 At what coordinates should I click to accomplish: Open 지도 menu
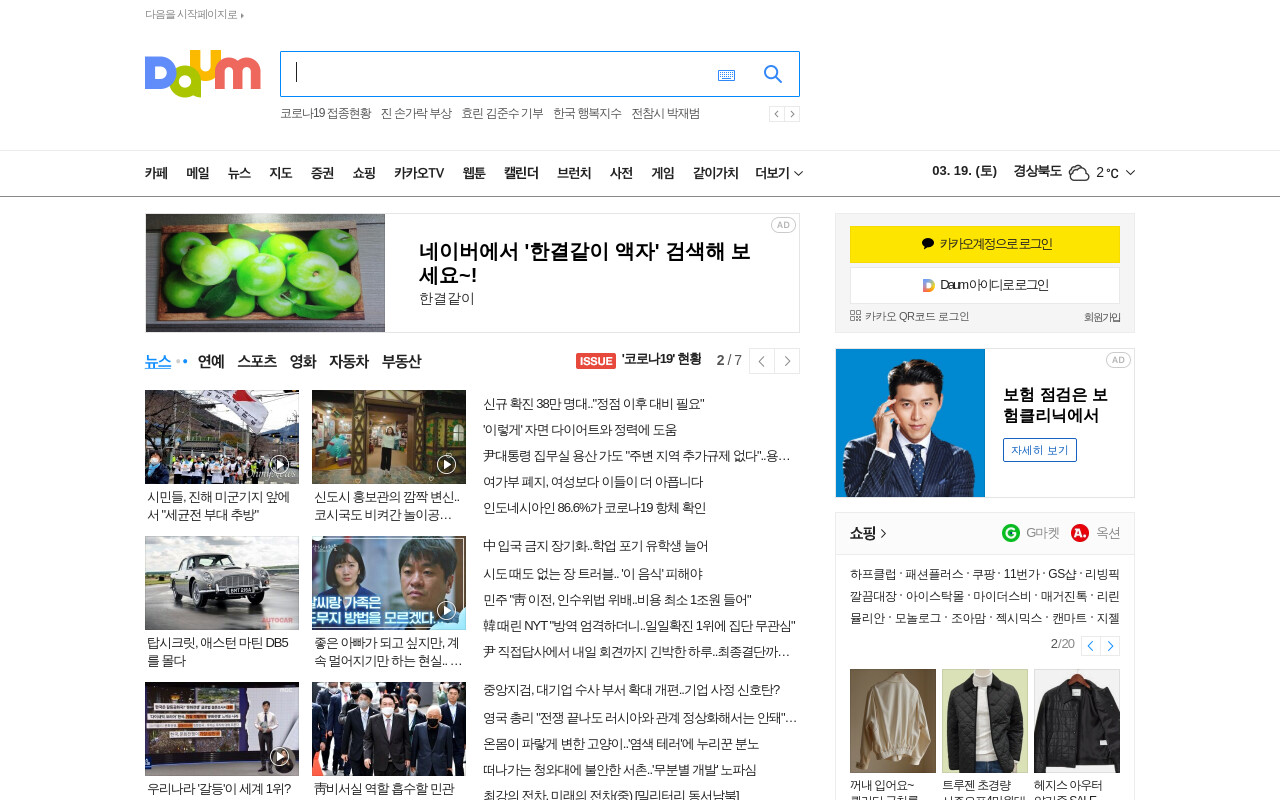[x=281, y=173]
